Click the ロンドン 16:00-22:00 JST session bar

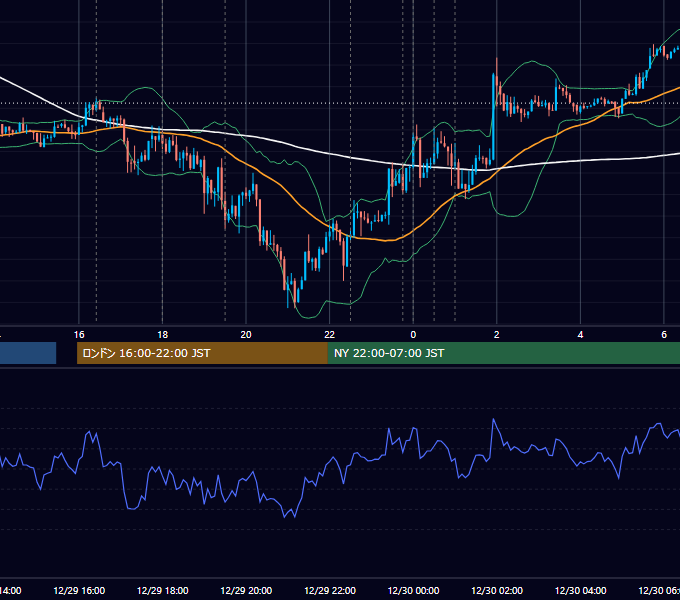click(202, 353)
